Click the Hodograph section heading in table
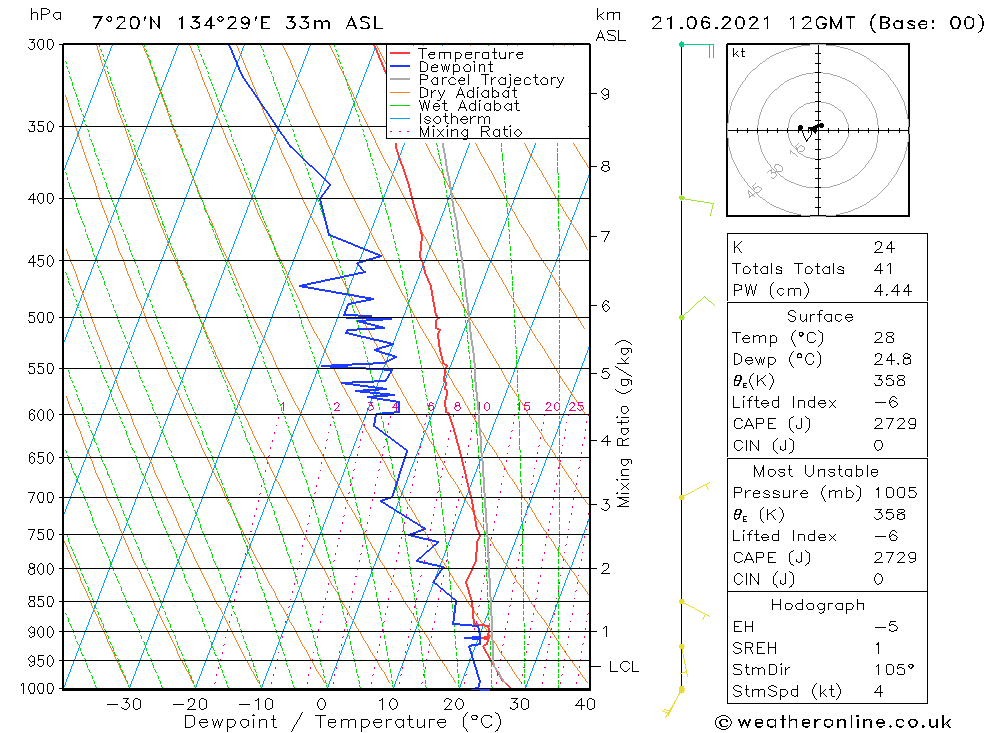This screenshot has width=1000, height=733. coord(818,605)
